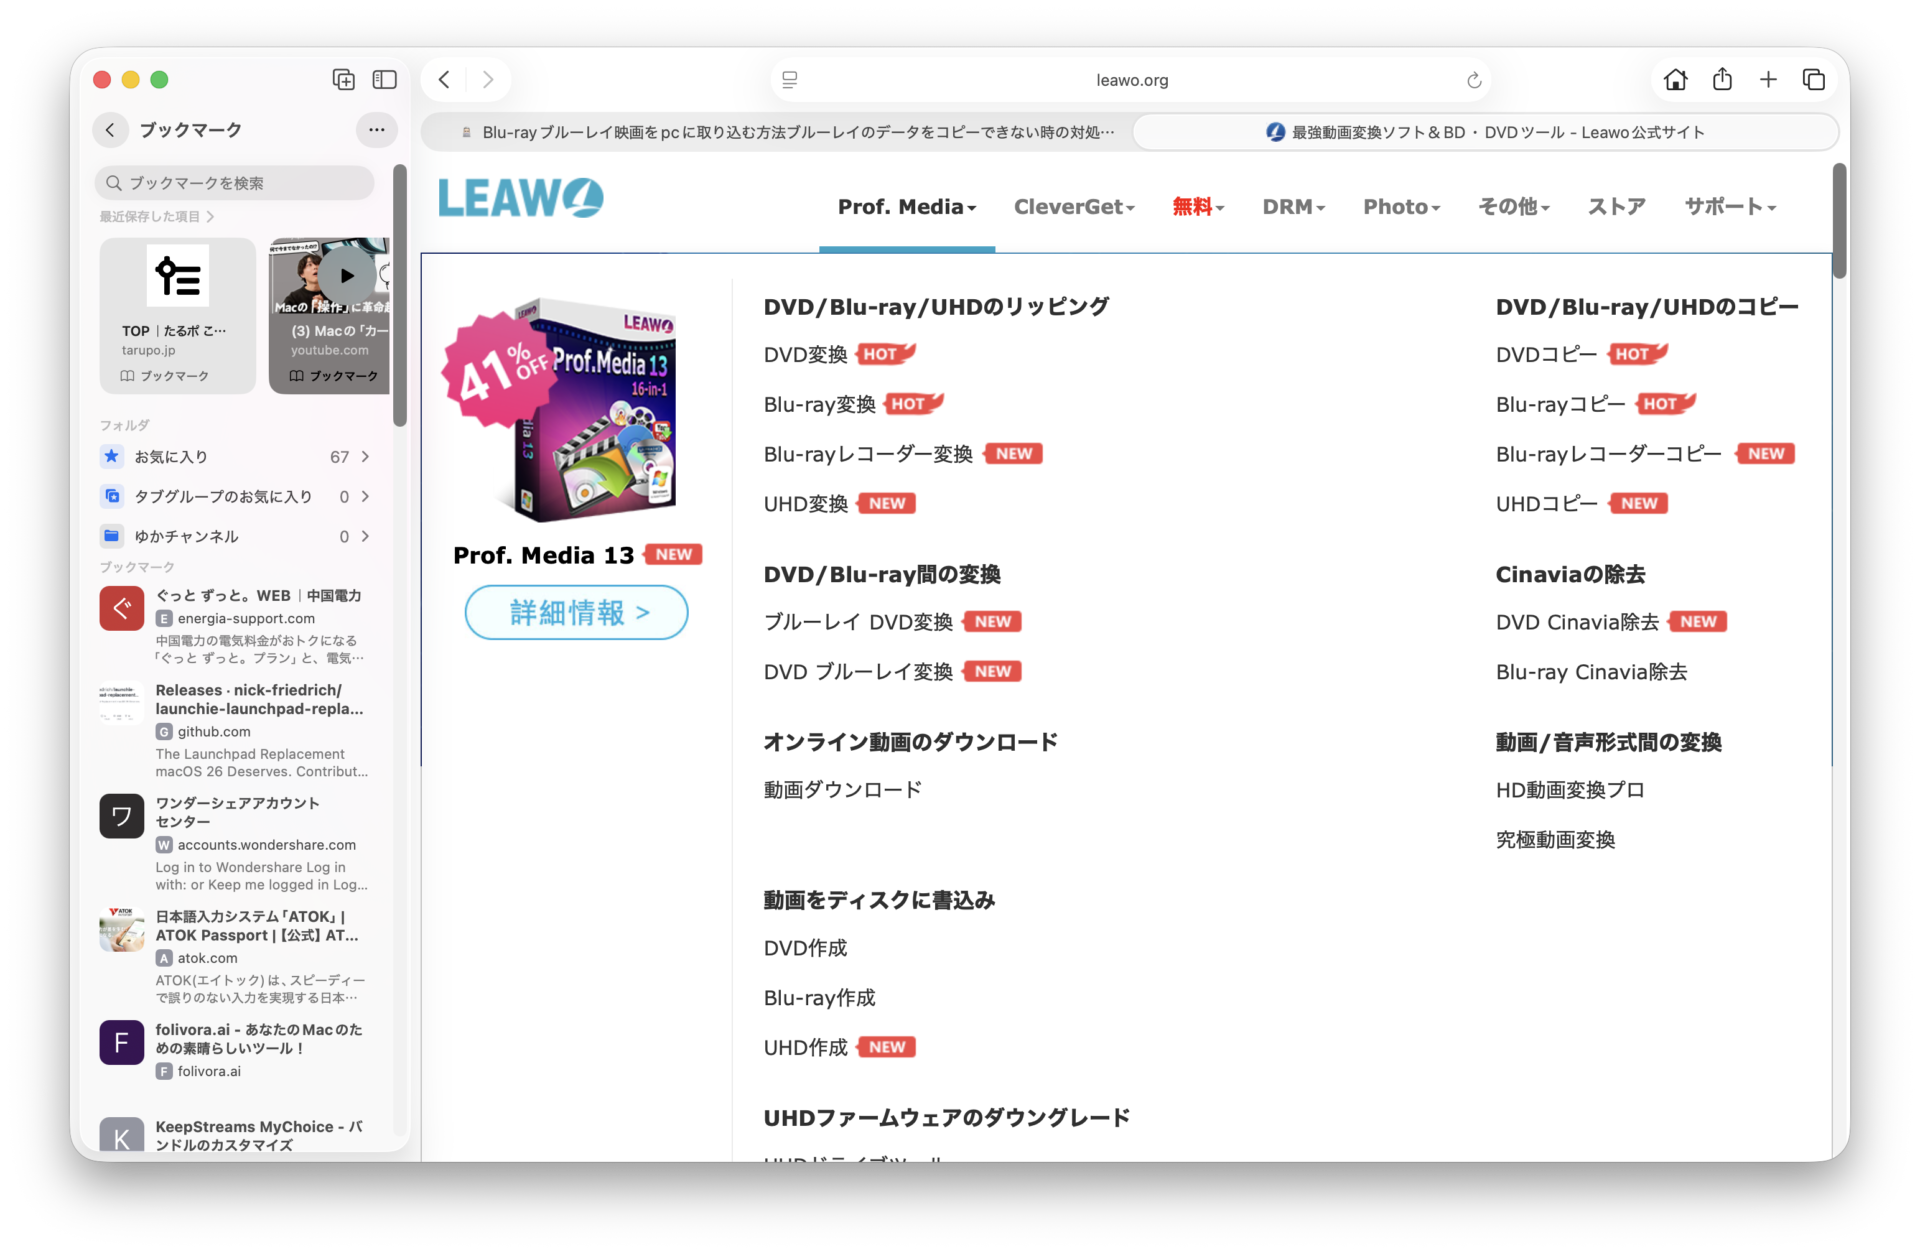
Task: Click the 詳細情報 button
Action: [576, 612]
